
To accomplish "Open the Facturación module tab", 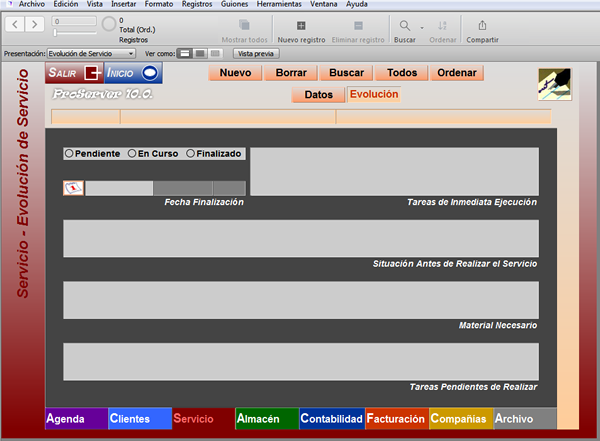I will pyautogui.click(x=396, y=418).
